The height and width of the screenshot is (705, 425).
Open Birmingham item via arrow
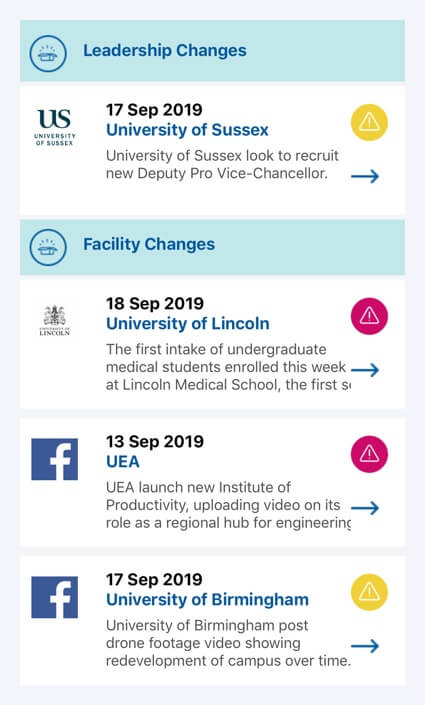coord(365,646)
